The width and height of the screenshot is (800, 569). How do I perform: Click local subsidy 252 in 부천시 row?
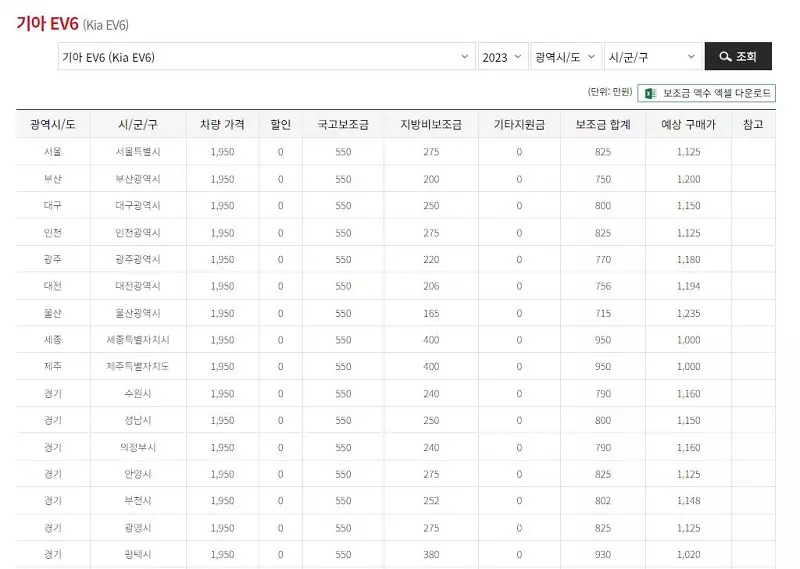(x=431, y=501)
